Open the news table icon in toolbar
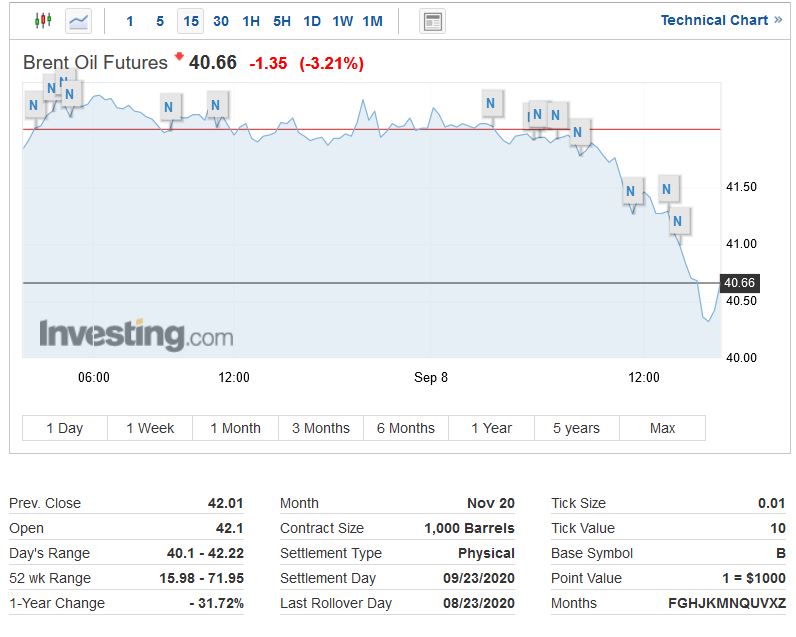The width and height of the screenshot is (796, 637). [x=433, y=21]
